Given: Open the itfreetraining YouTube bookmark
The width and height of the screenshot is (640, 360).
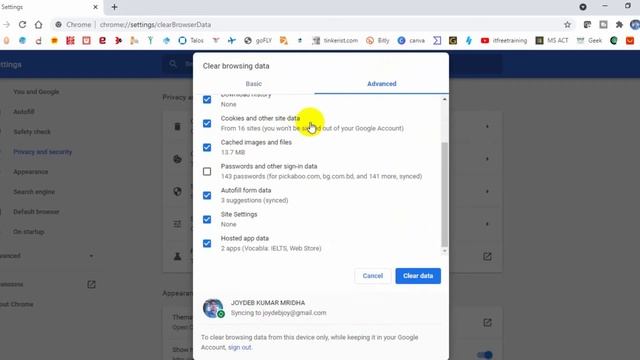Looking at the screenshot, I should 504,40.
